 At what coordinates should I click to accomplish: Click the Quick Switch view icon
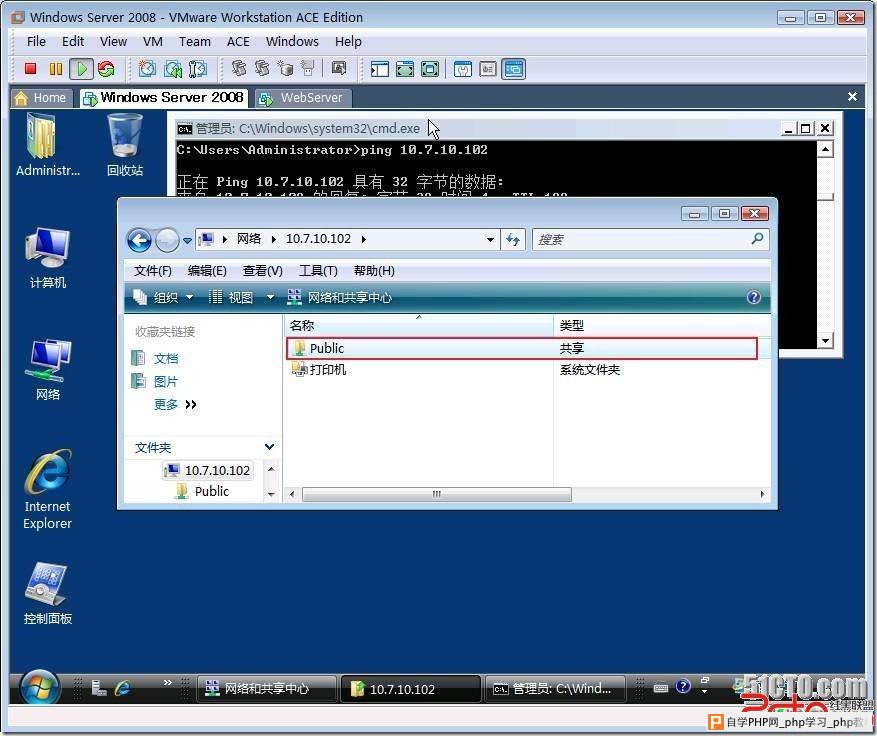coord(404,69)
